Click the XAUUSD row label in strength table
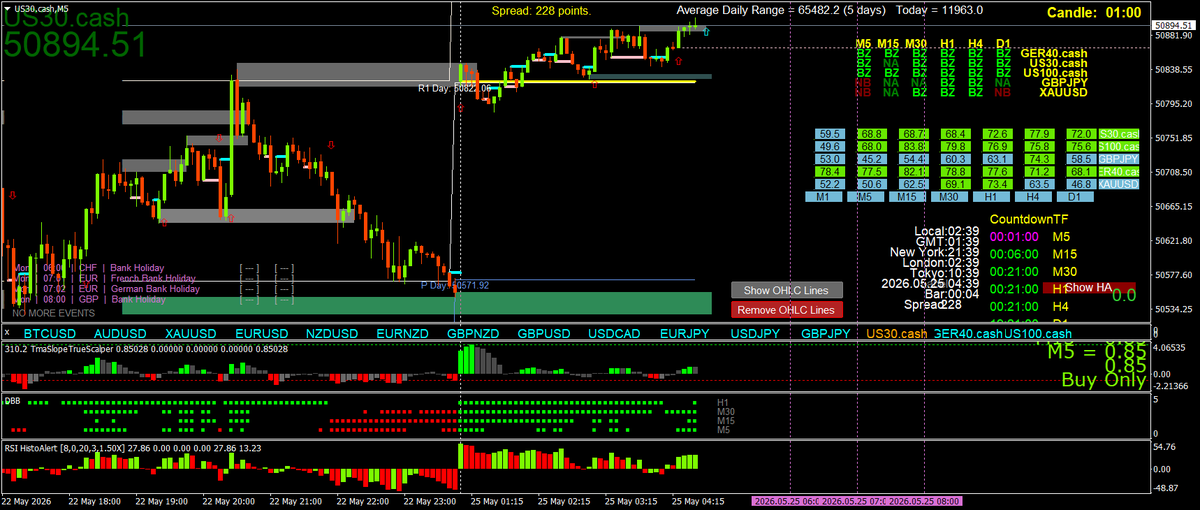Viewport: 1200px width, 510px height. [1119, 185]
